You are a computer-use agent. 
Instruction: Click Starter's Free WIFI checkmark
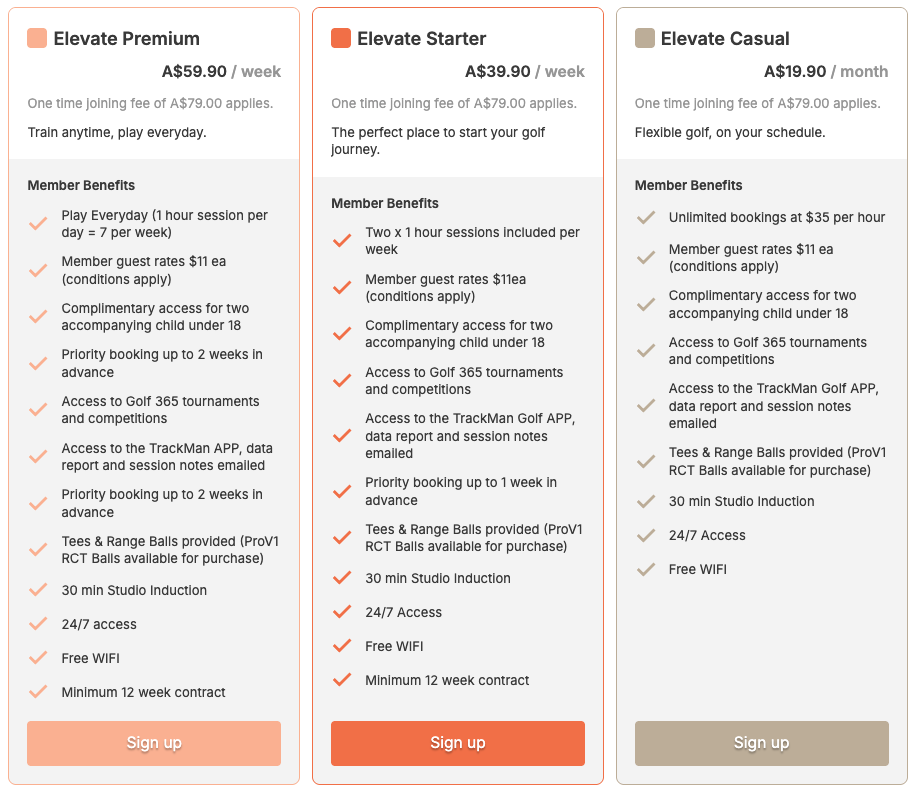point(342,646)
